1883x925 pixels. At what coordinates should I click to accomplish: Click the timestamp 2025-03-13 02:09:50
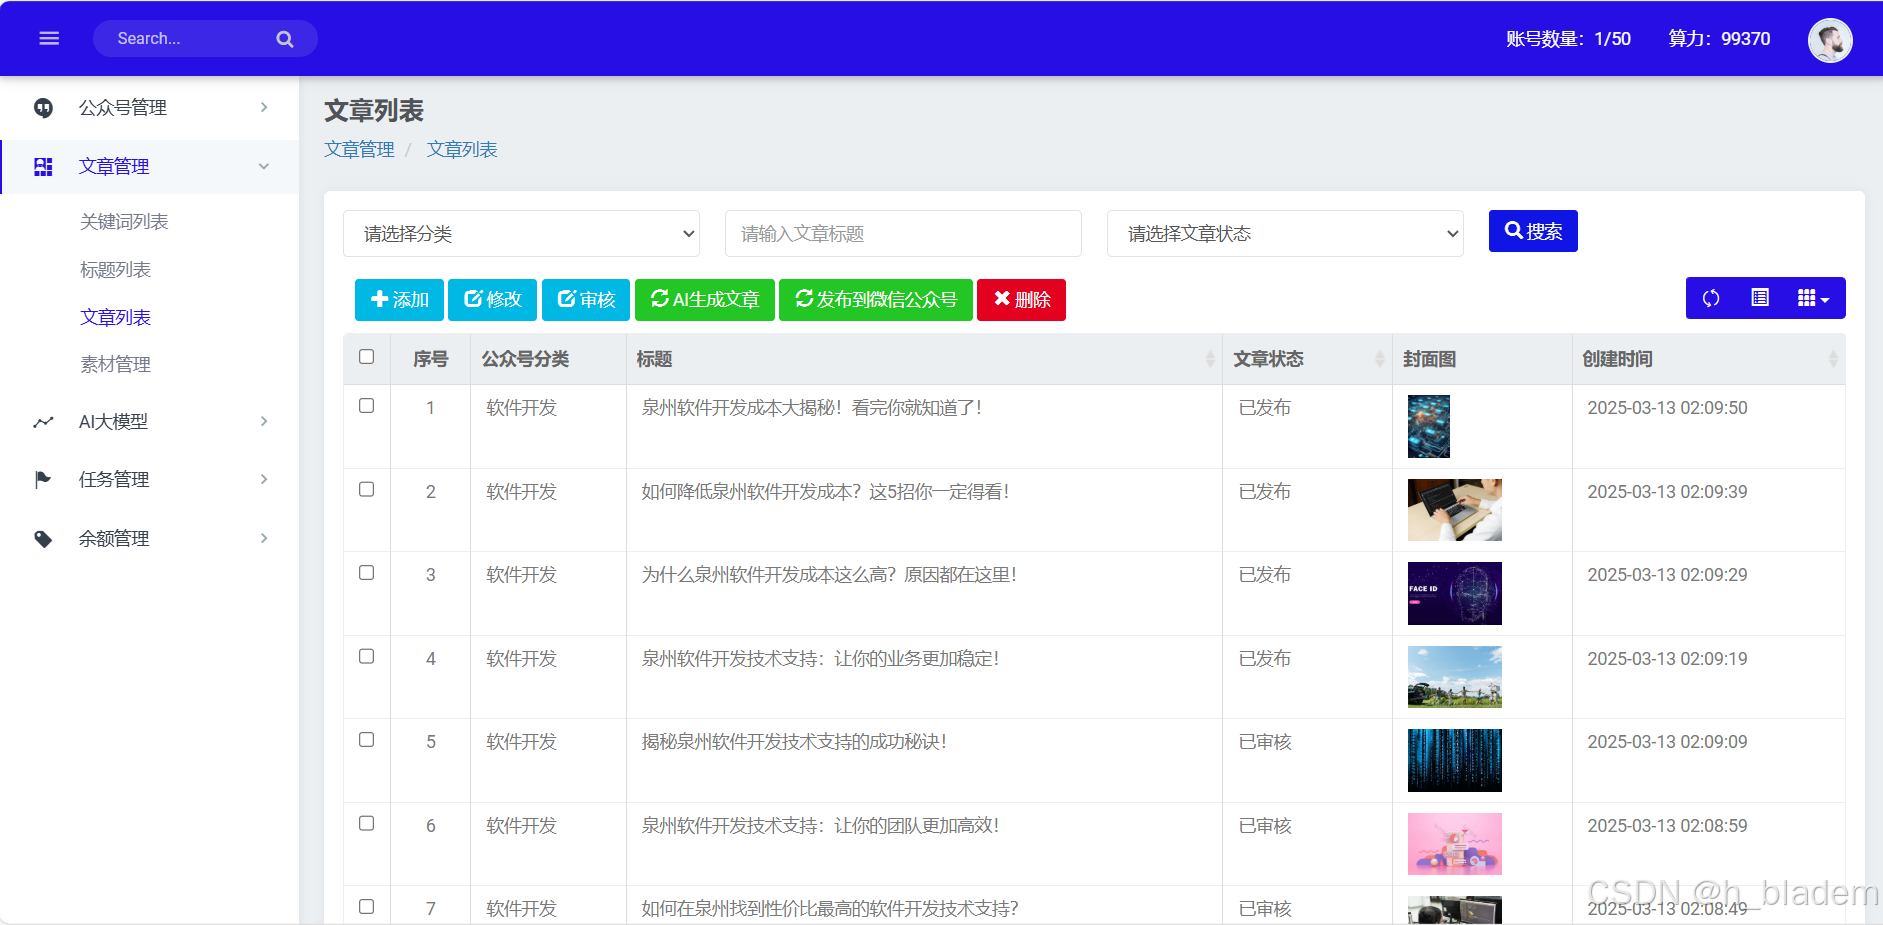coord(1667,408)
